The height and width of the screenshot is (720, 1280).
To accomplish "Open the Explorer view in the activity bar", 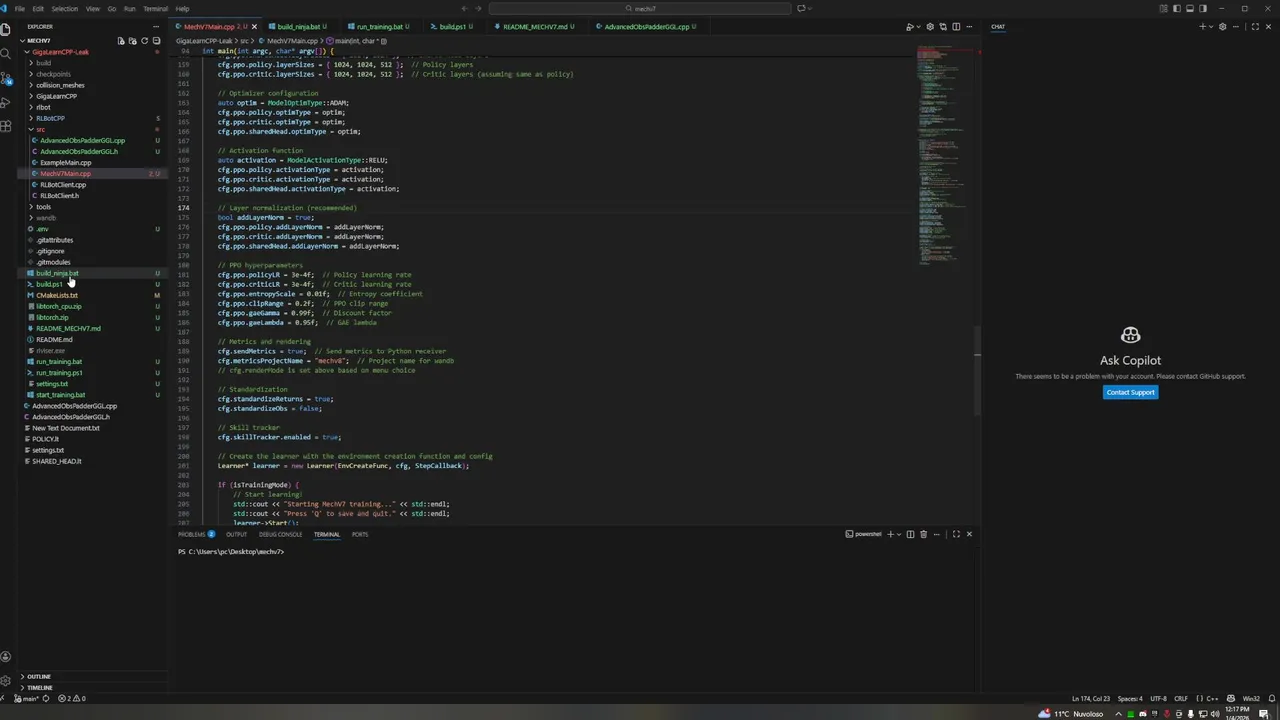I will point(6,30).
